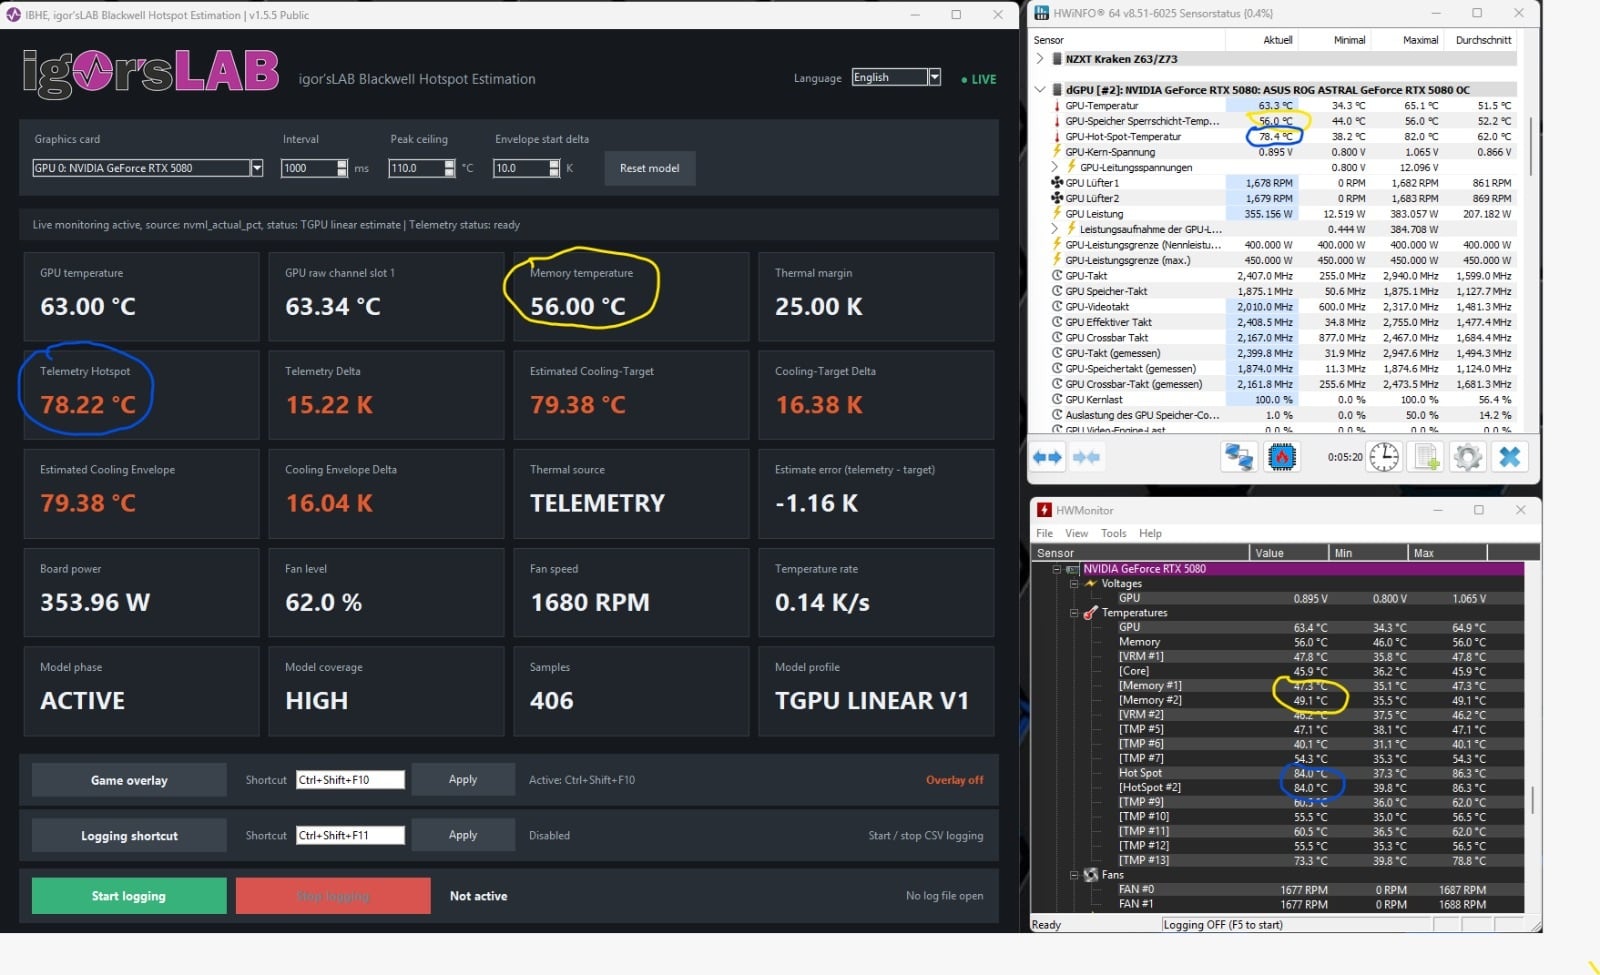Click Voltages lightning icon in HWMonitor
The width and height of the screenshot is (1600, 975).
coord(1090,583)
